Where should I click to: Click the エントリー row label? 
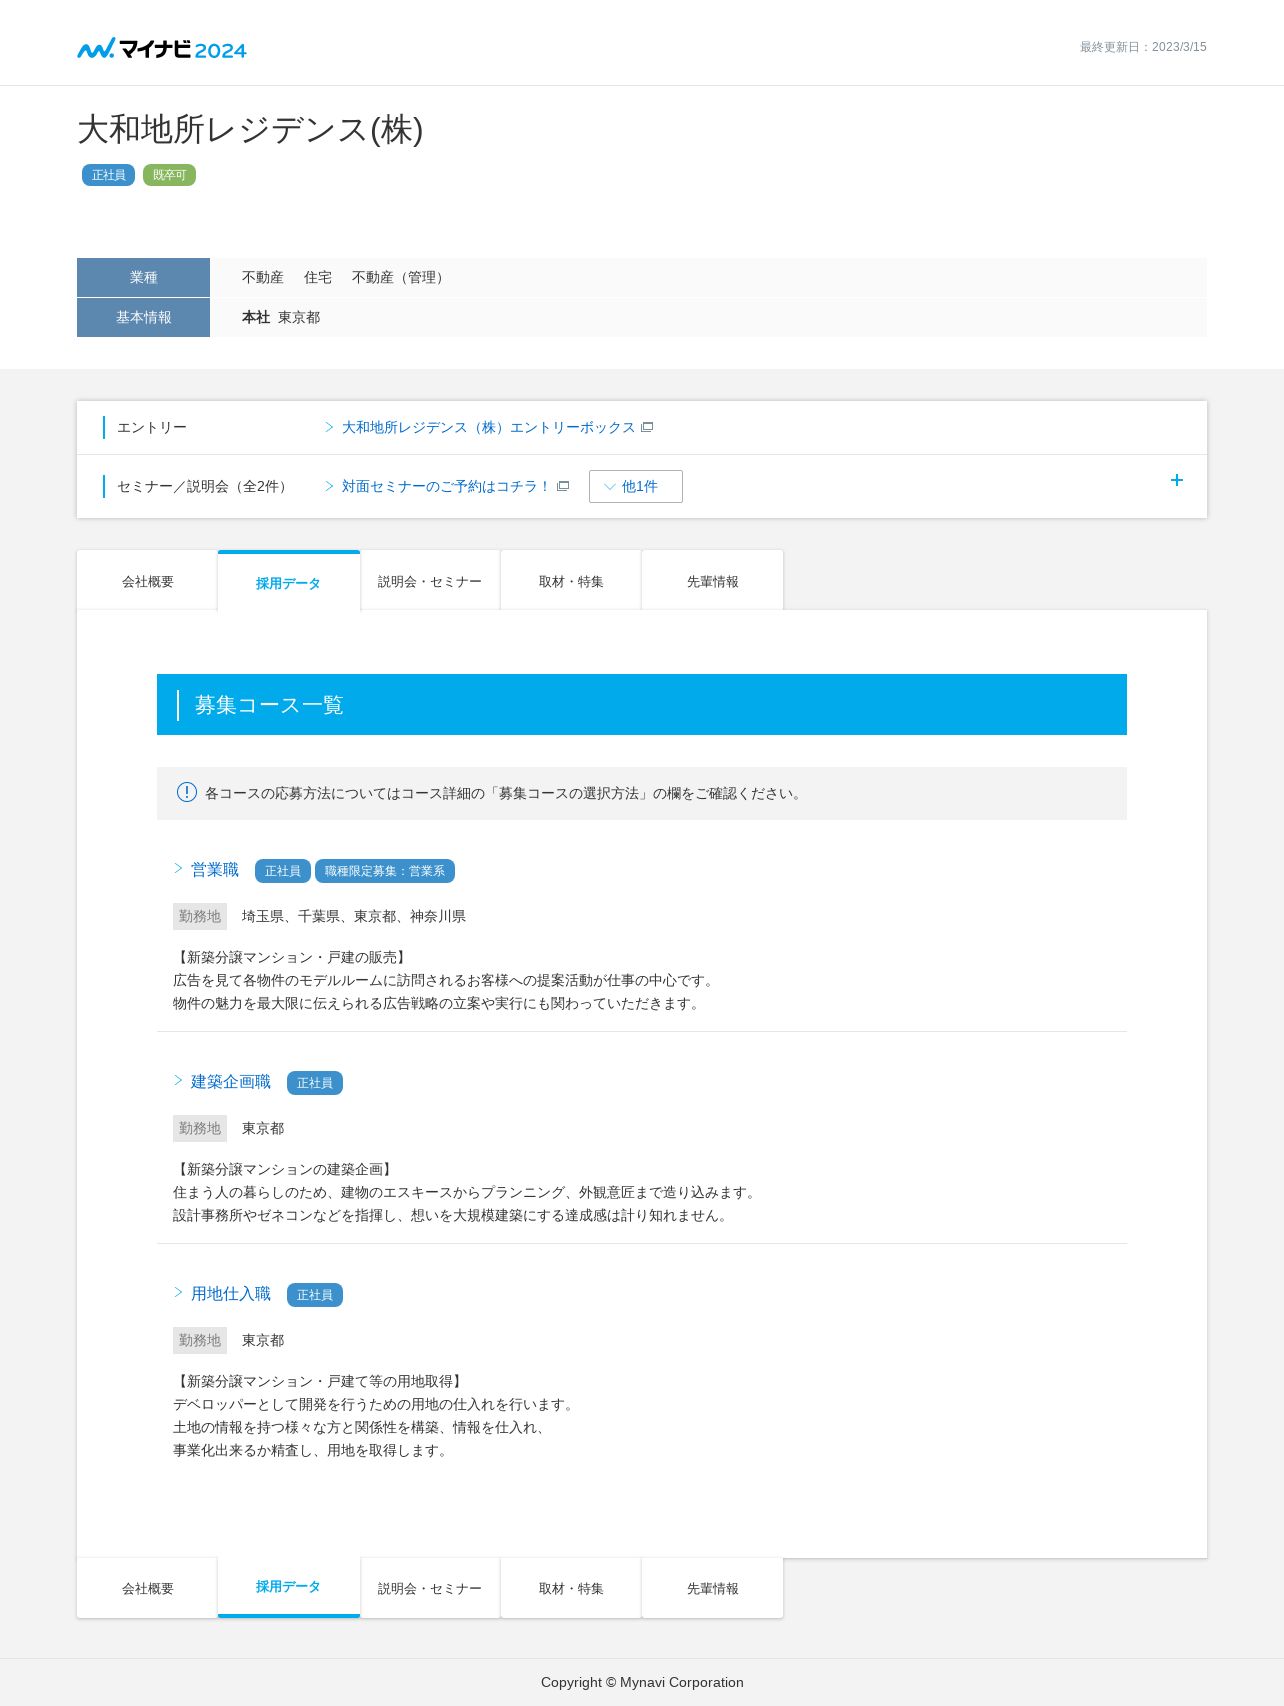[x=152, y=427]
